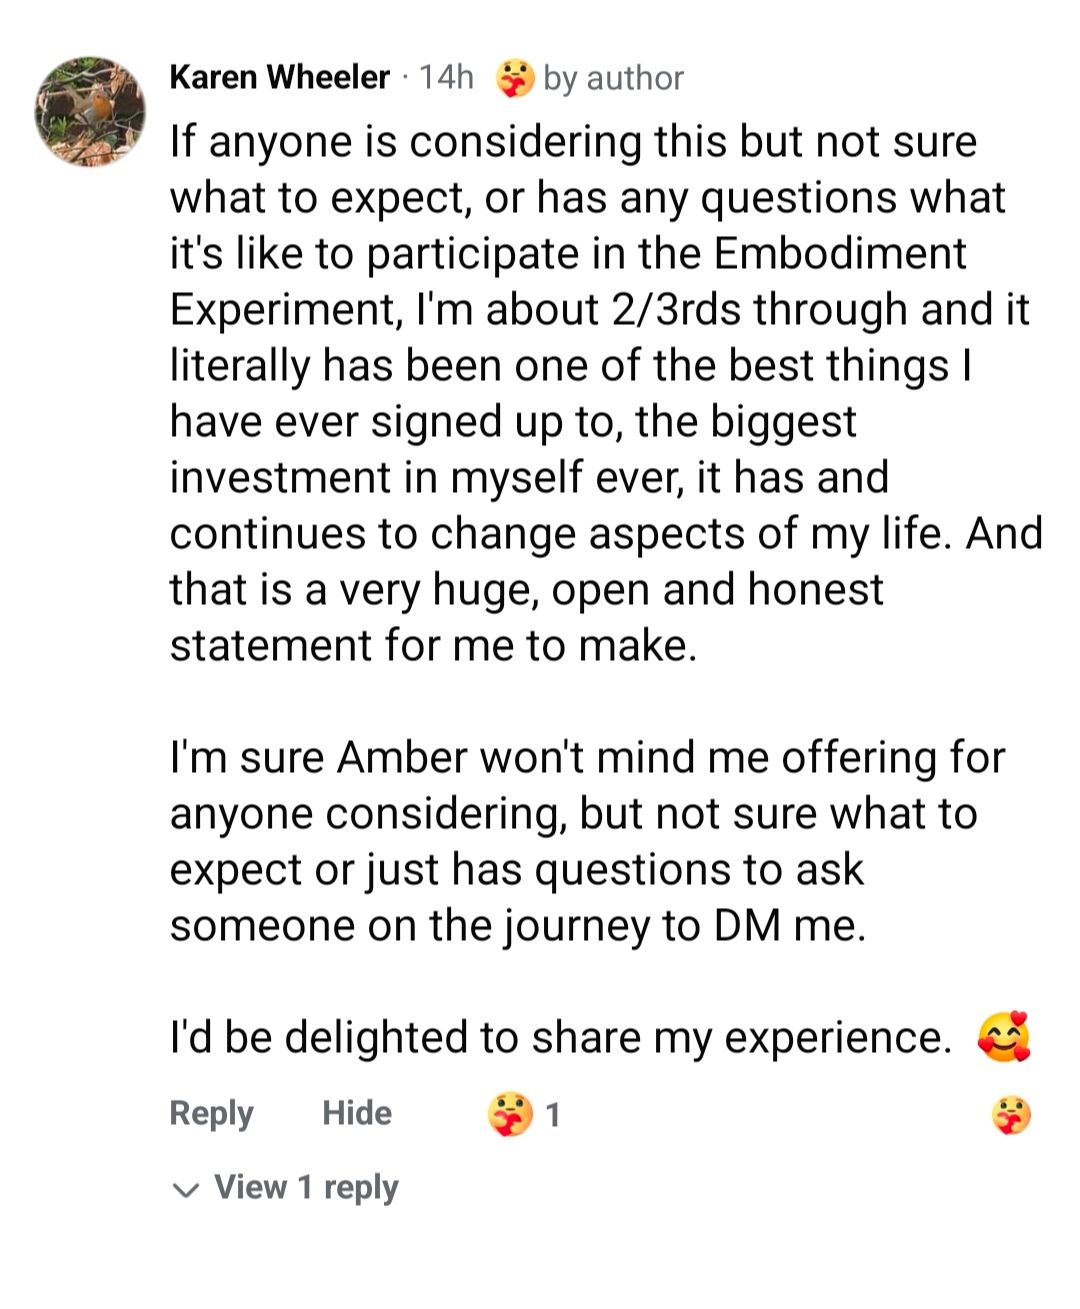Click the text 'DM me.'
The width and height of the screenshot is (1080, 1309).
(789, 925)
